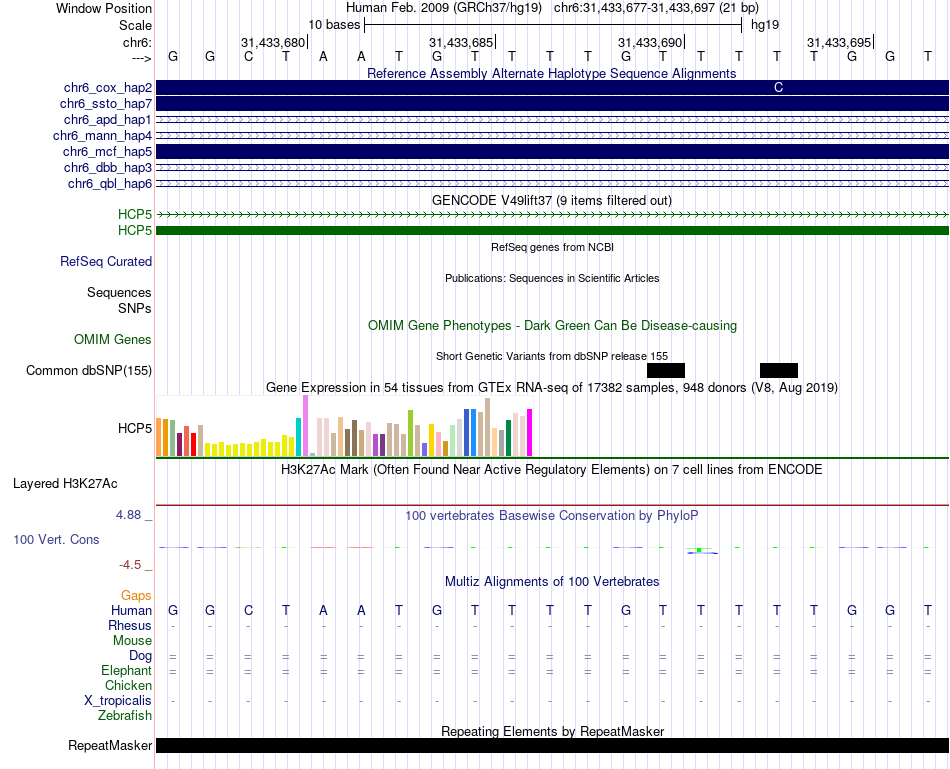Click the 31,433,685 position label

tap(461, 42)
